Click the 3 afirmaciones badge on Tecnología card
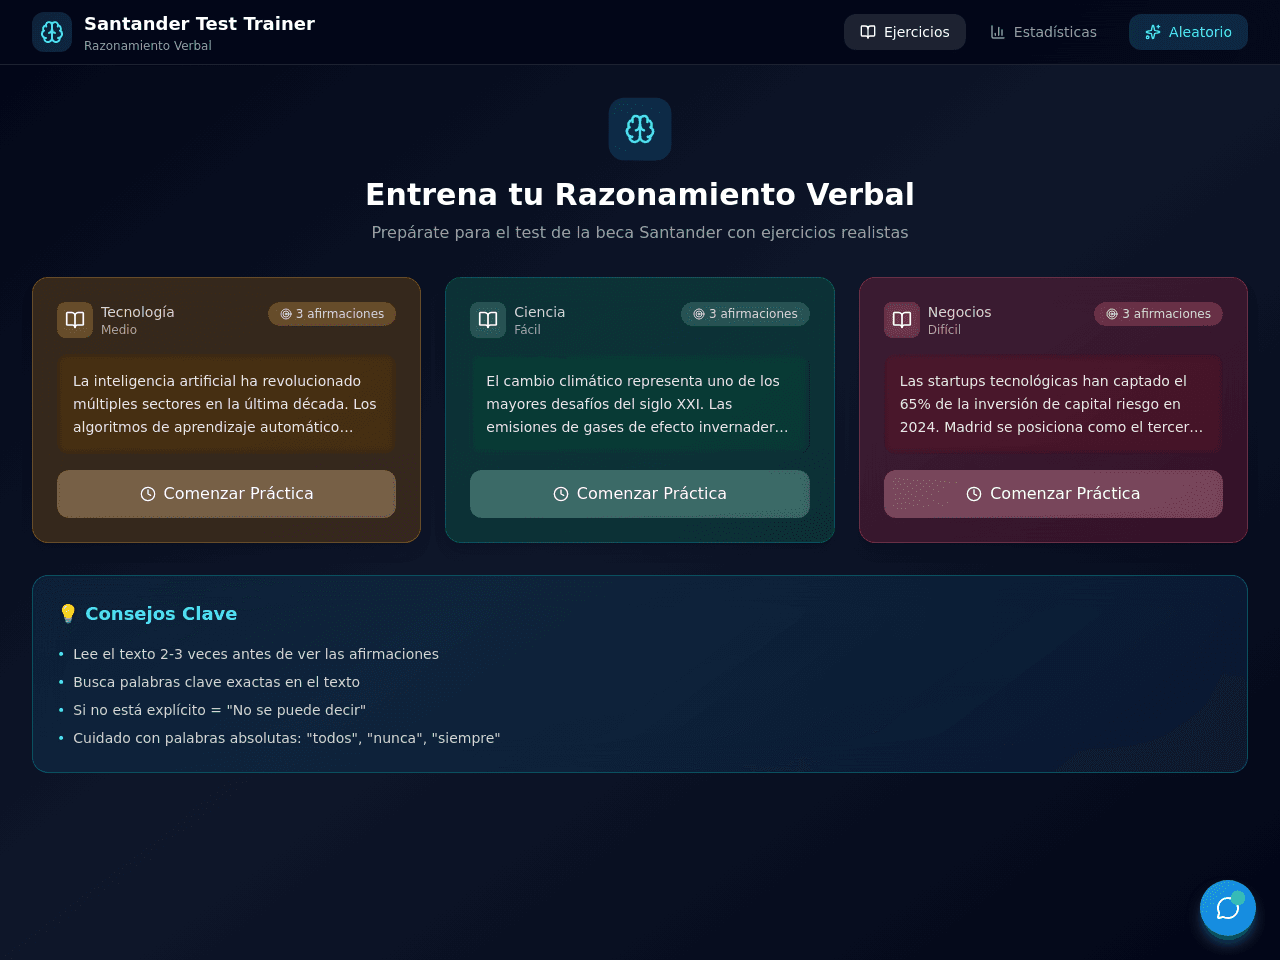This screenshot has height=960, width=1280. 332,314
